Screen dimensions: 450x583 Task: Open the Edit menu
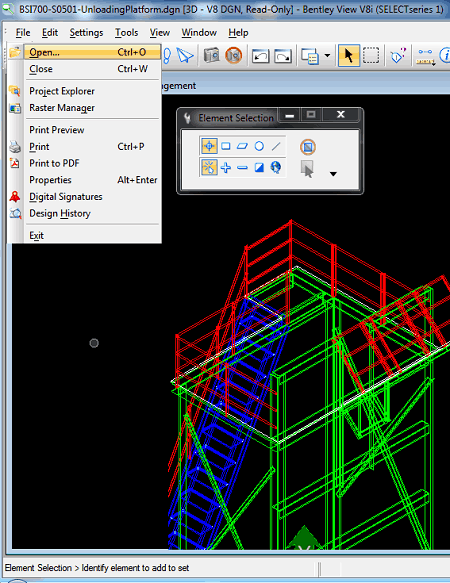50,33
